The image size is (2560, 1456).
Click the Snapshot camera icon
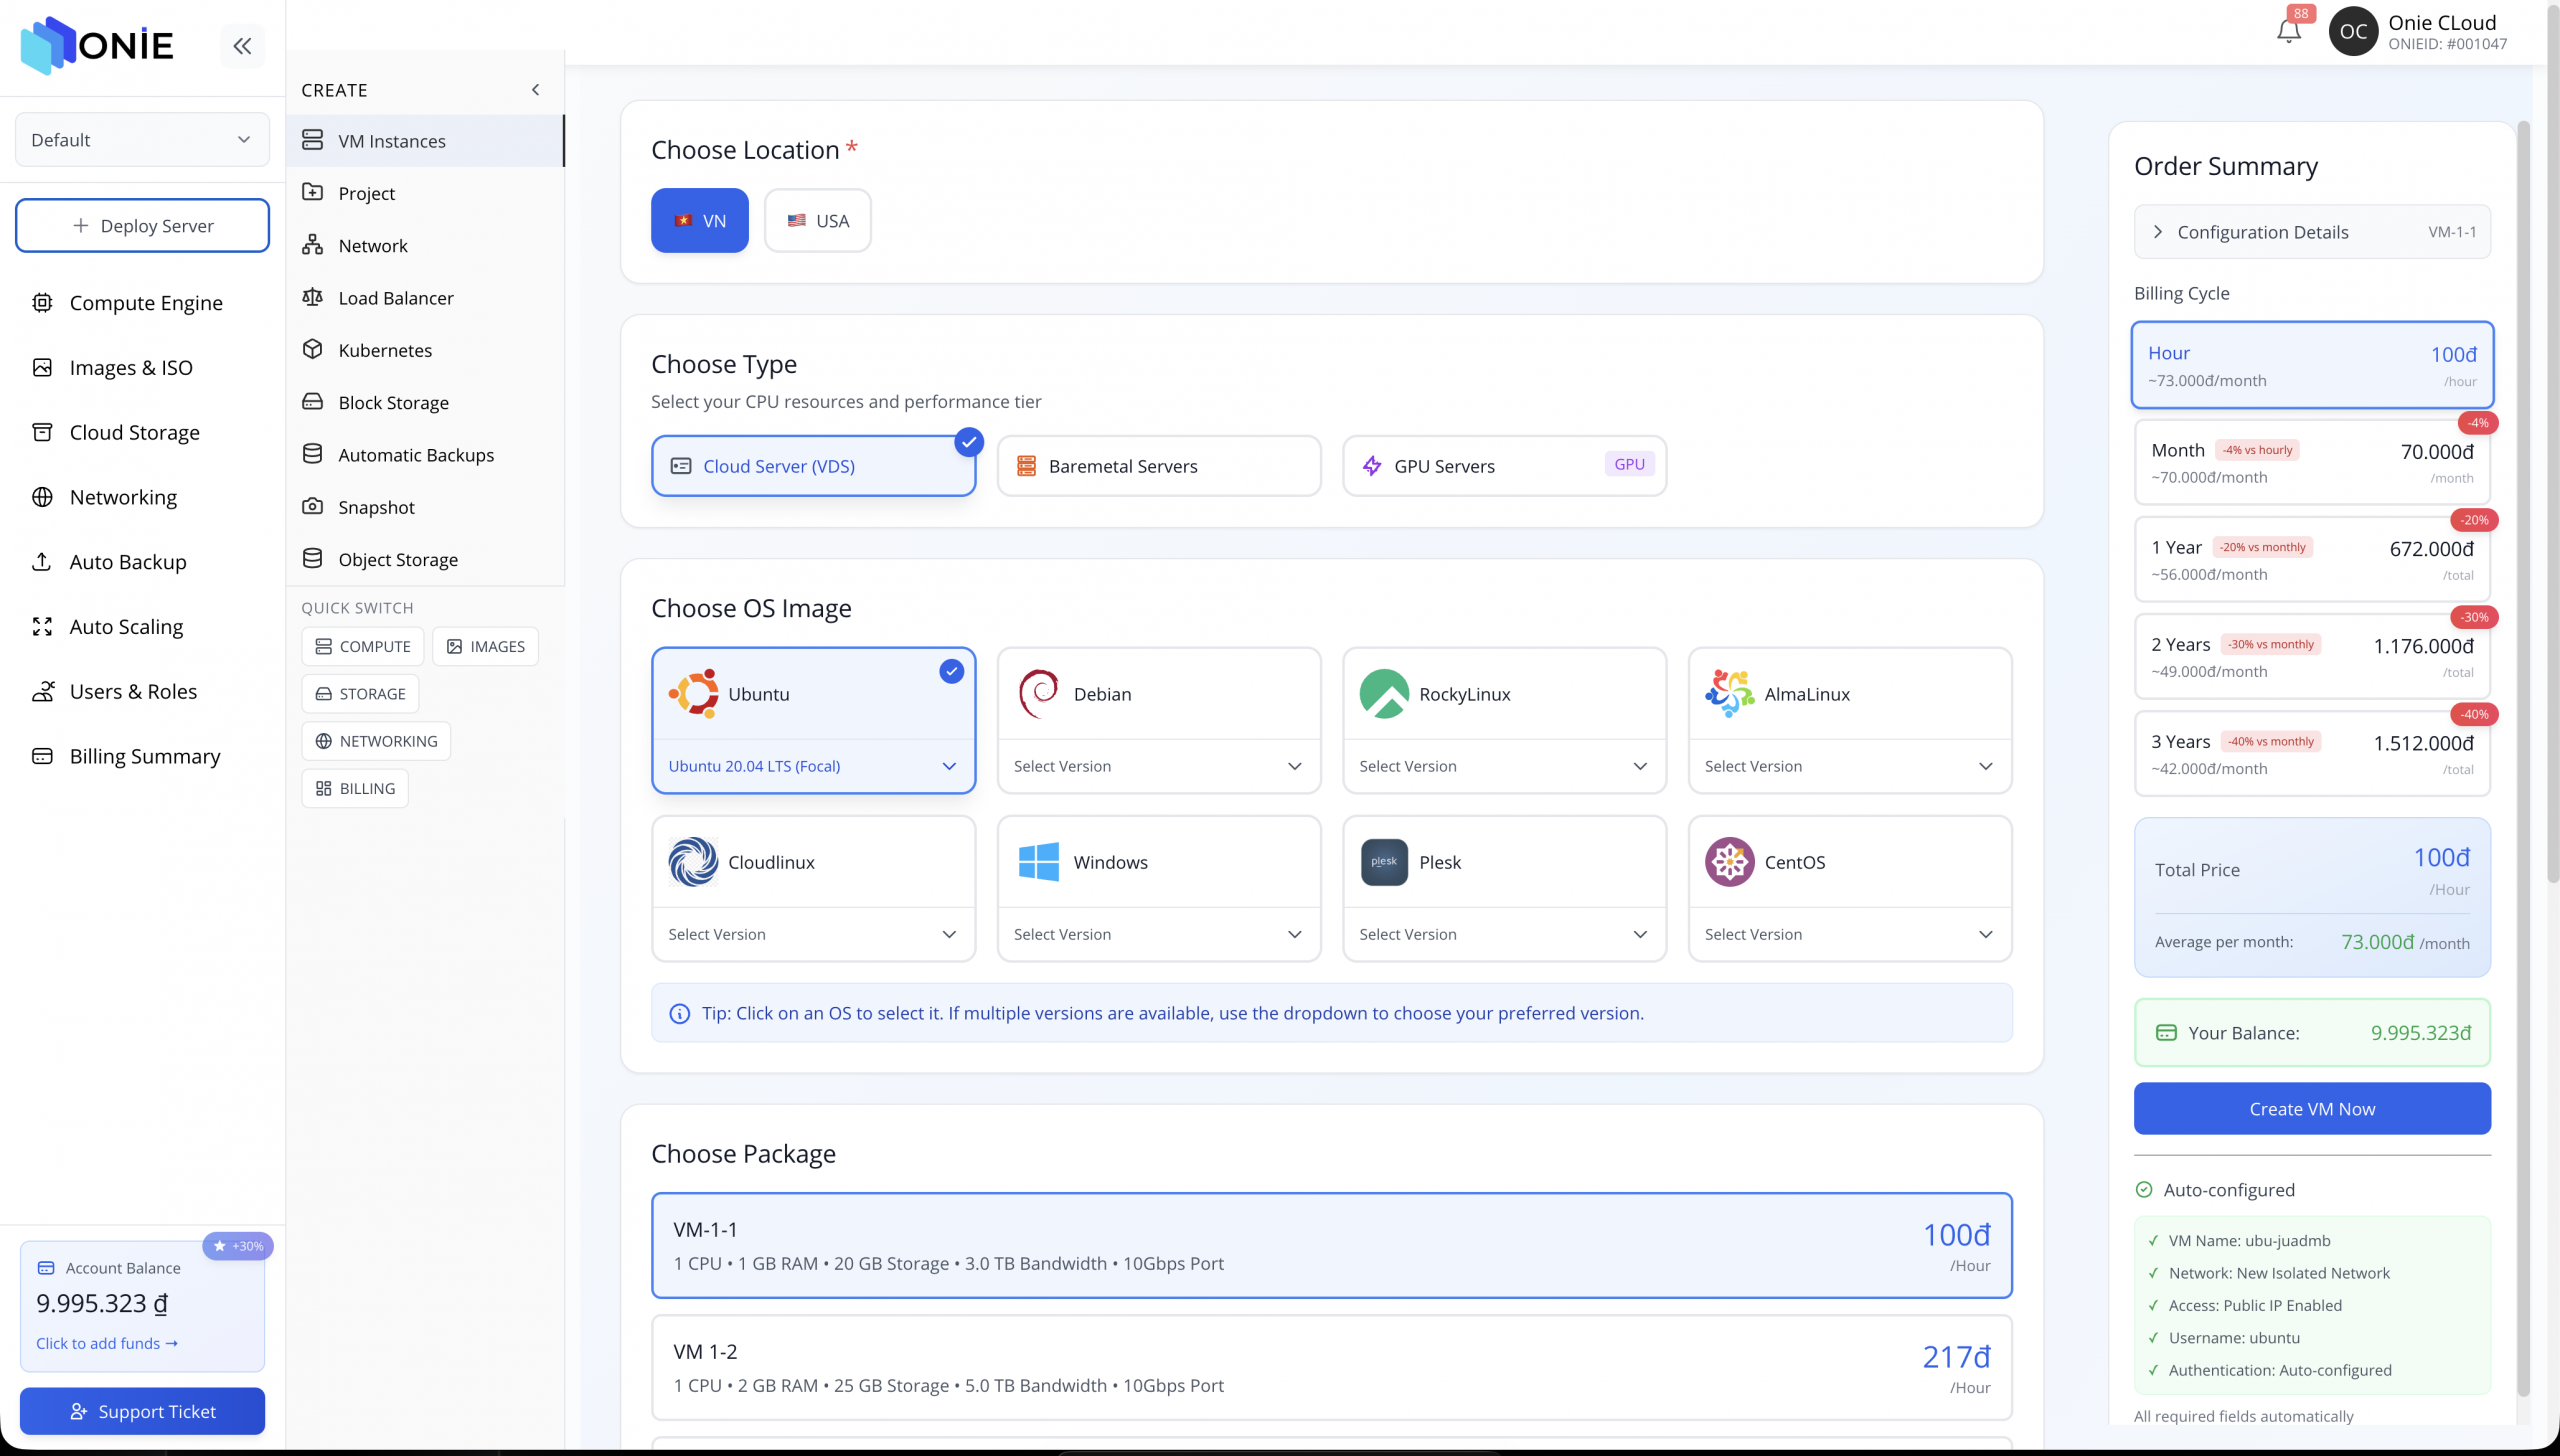(x=312, y=506)
